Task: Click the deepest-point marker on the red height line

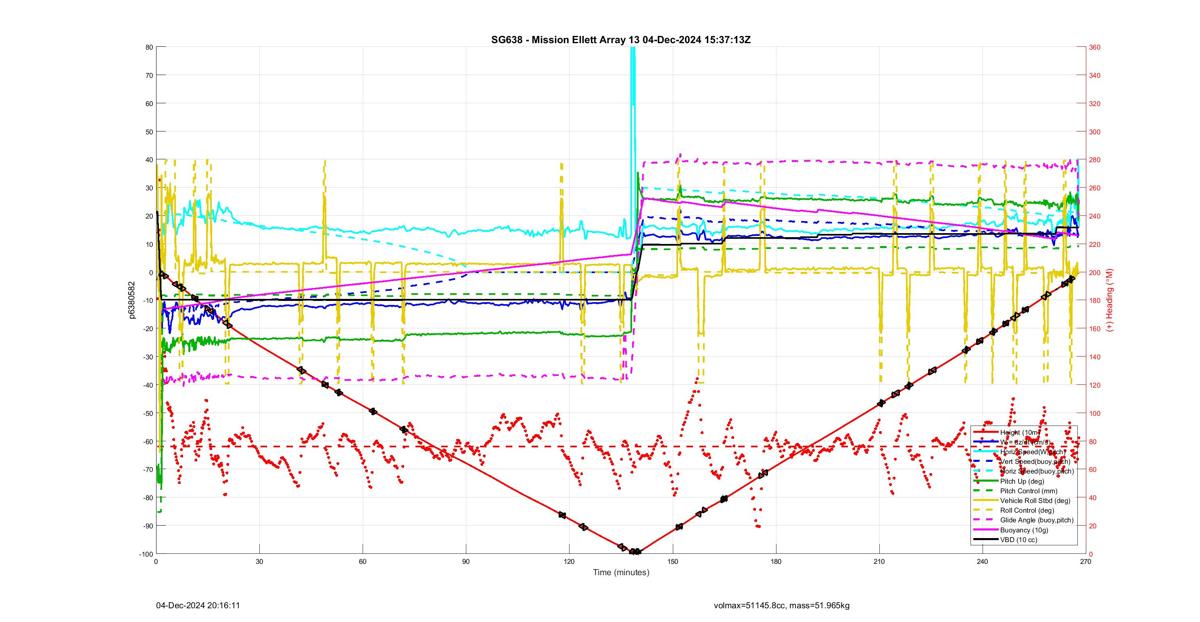Action: pyautogui.click(x=634, y=551)
